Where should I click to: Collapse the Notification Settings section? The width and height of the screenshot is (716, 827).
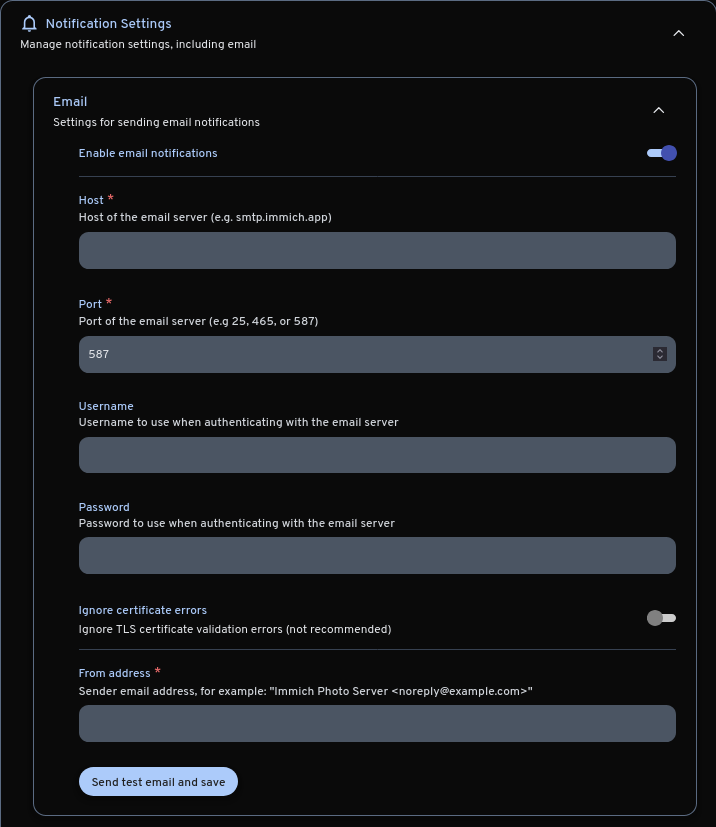tap(679, 33)
